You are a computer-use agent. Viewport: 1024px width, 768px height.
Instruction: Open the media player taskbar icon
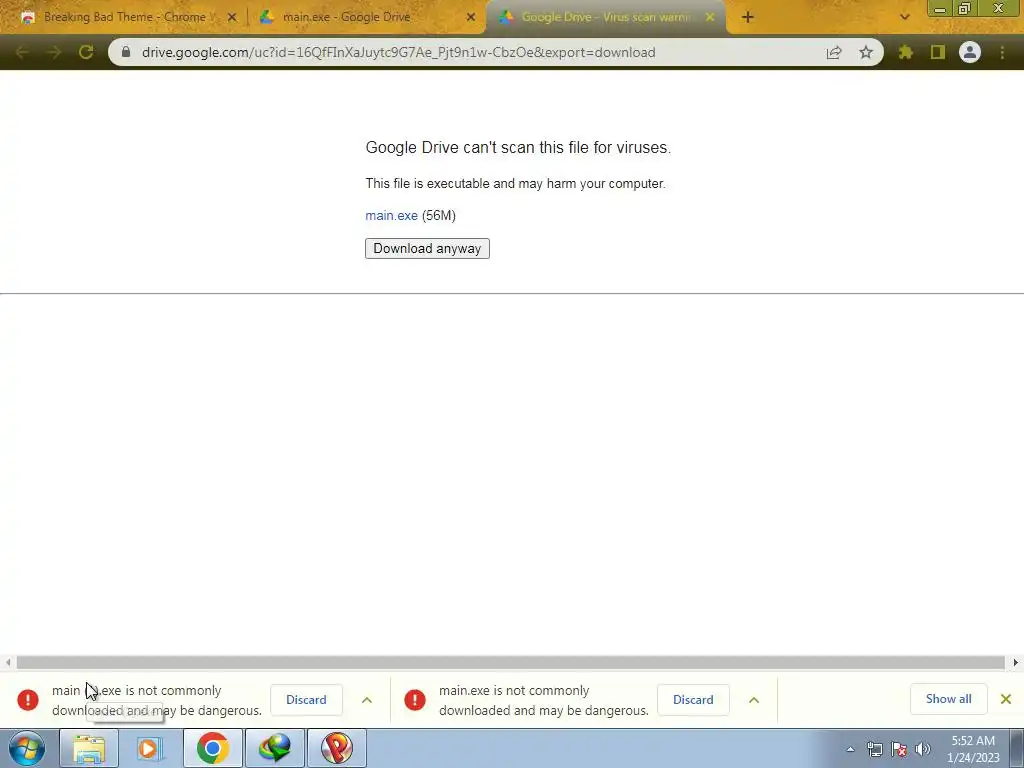[150, 748]
